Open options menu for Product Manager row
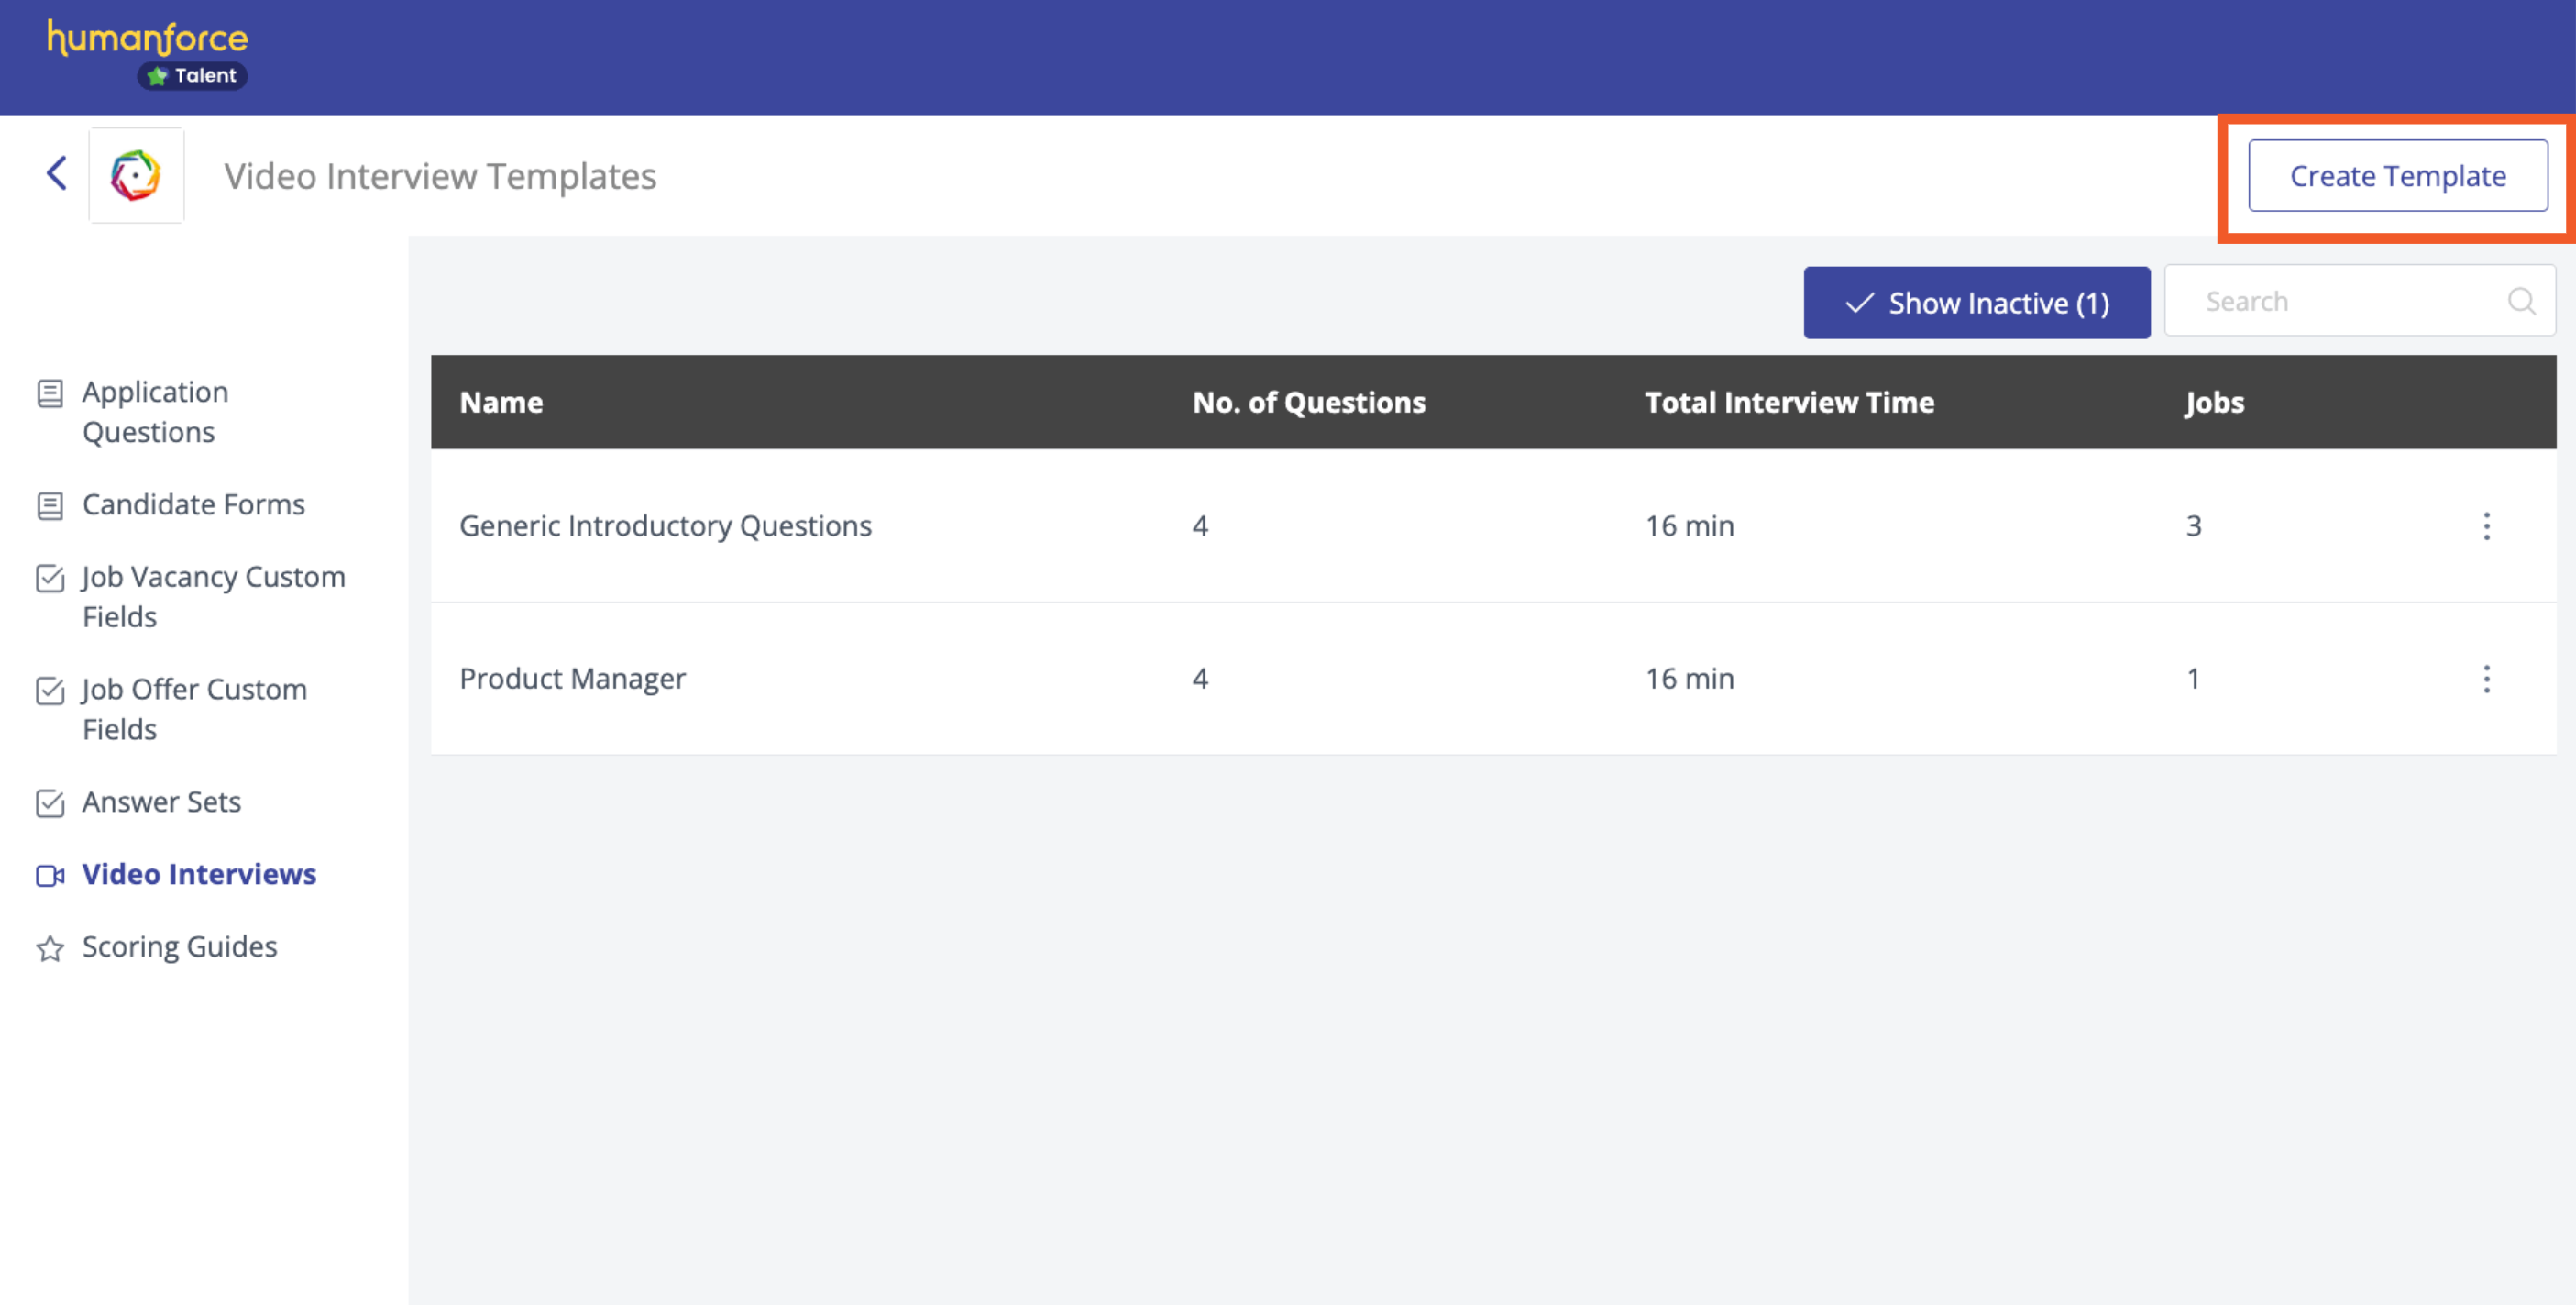The width and height of the screenshot is (2576, 1305). 2486,679
